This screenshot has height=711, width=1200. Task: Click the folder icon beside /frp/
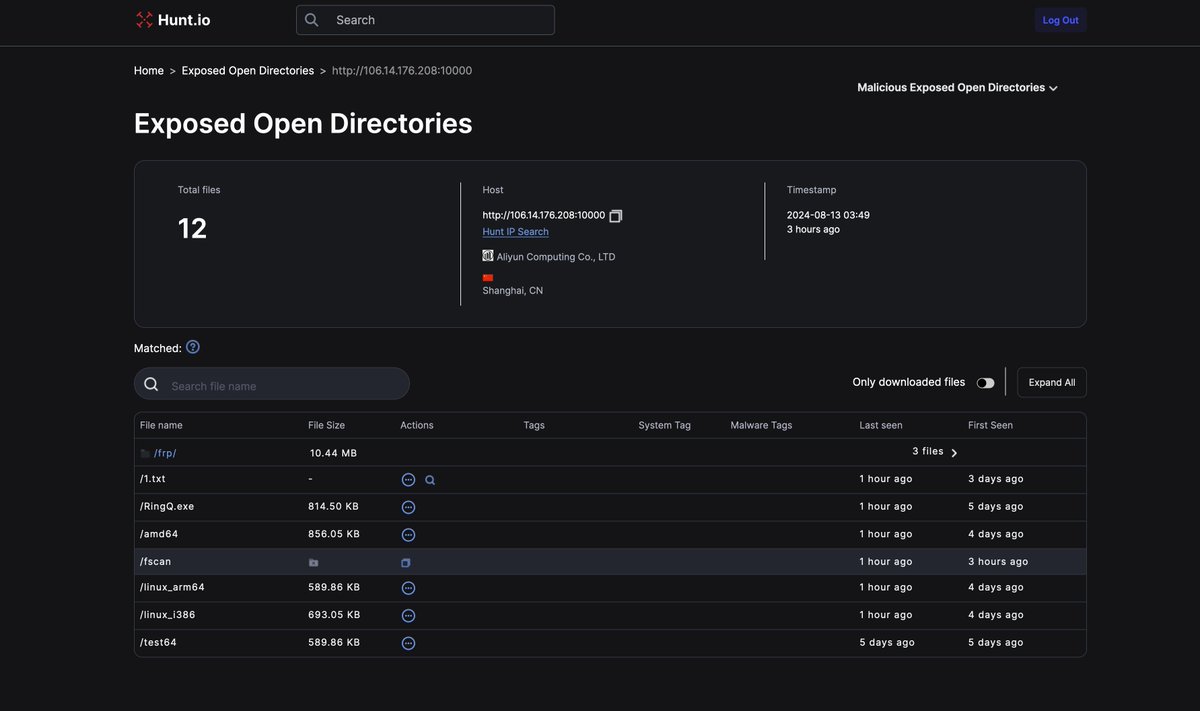coord(145,453)
